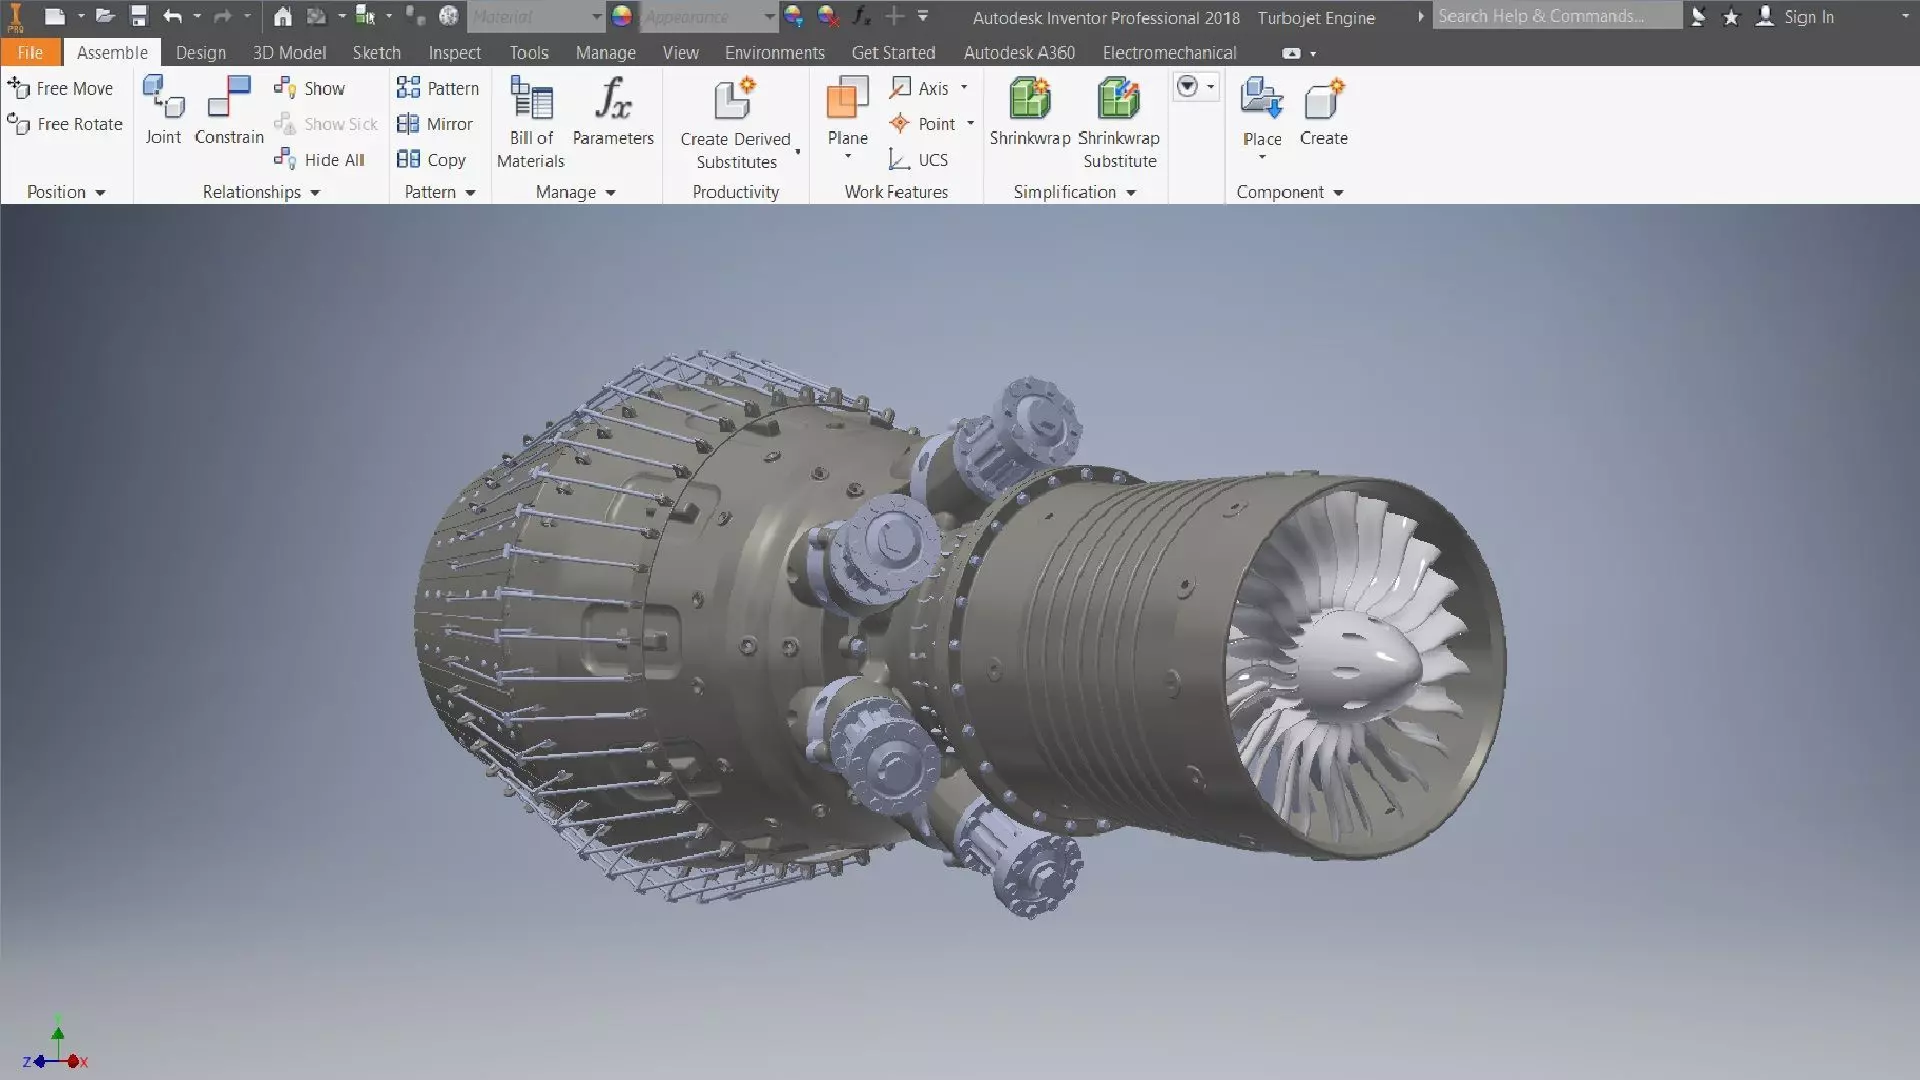1920x1080 pixels.
Task: Click the New file icon
Action: click(55, 16)
